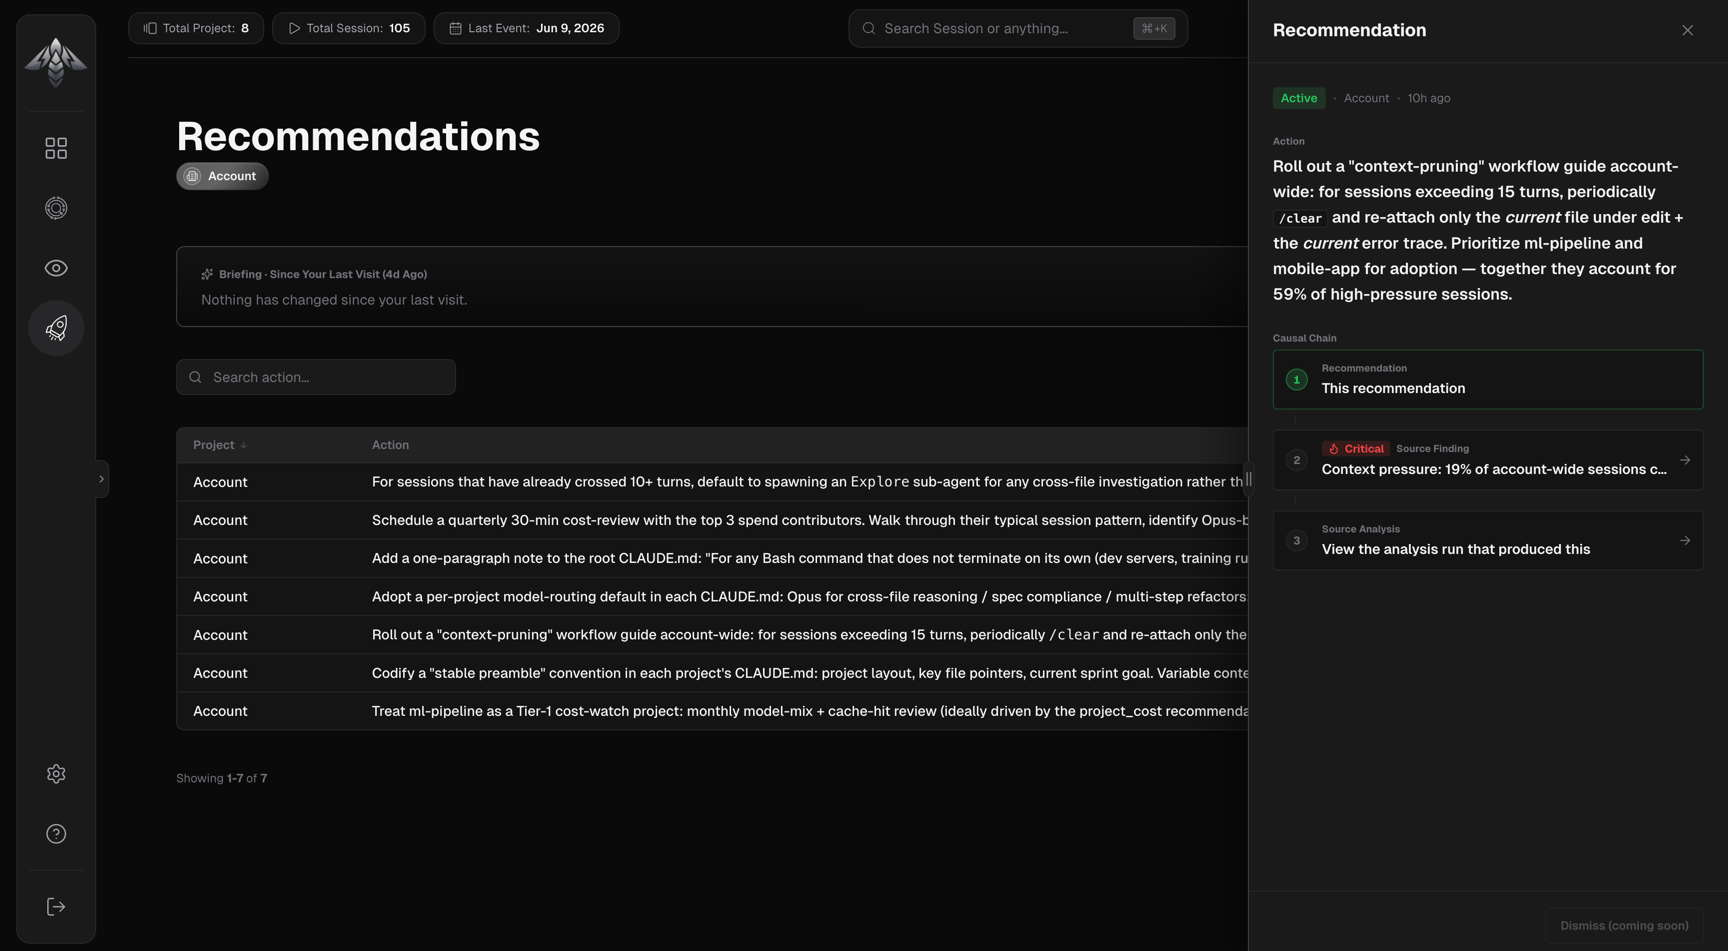Screen dimensions: 1728x951
Task: Close the Recommendation panel
Action: [1687, 30]
